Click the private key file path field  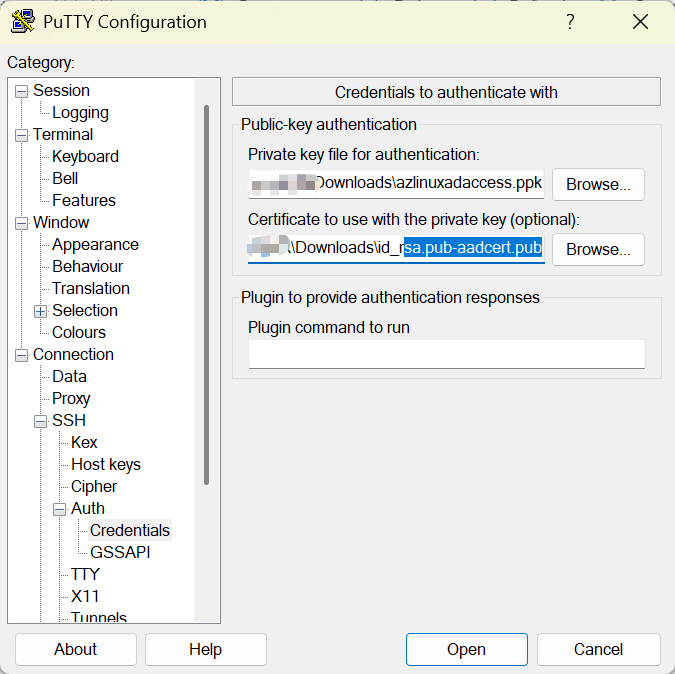396,184
